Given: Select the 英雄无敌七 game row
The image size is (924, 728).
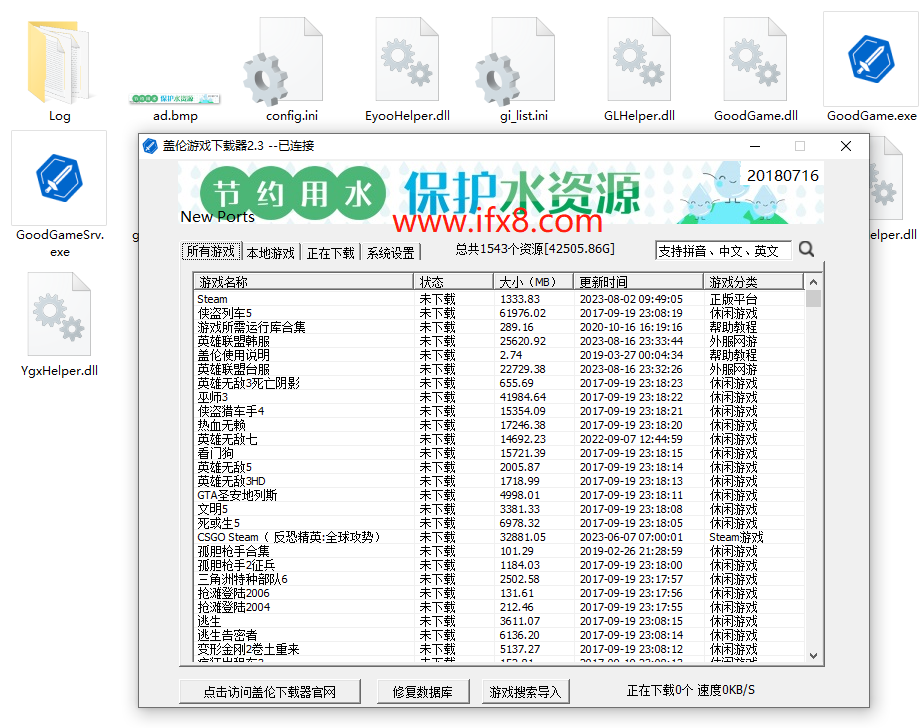Looking at the screenshot, I should [x=499, y=439].
